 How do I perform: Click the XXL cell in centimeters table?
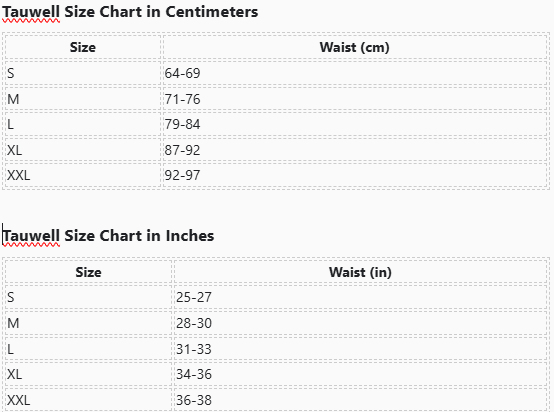83,175
